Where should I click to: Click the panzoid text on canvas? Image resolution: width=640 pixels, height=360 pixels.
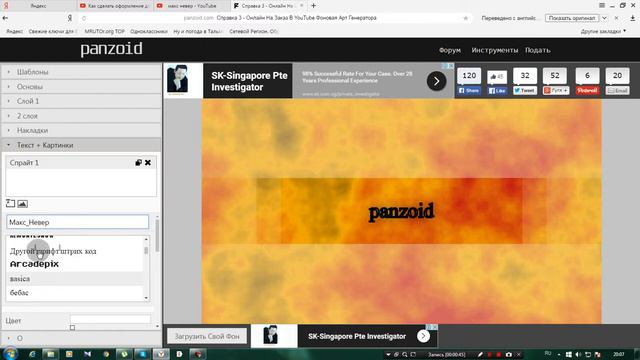pos(401,212)
